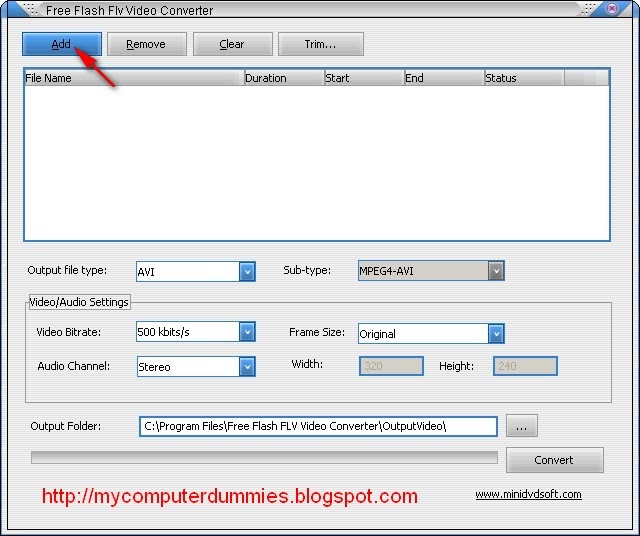This screenshot has height=536, width=640.
Task: Start conversion with the Convert button
Action: 554,460
